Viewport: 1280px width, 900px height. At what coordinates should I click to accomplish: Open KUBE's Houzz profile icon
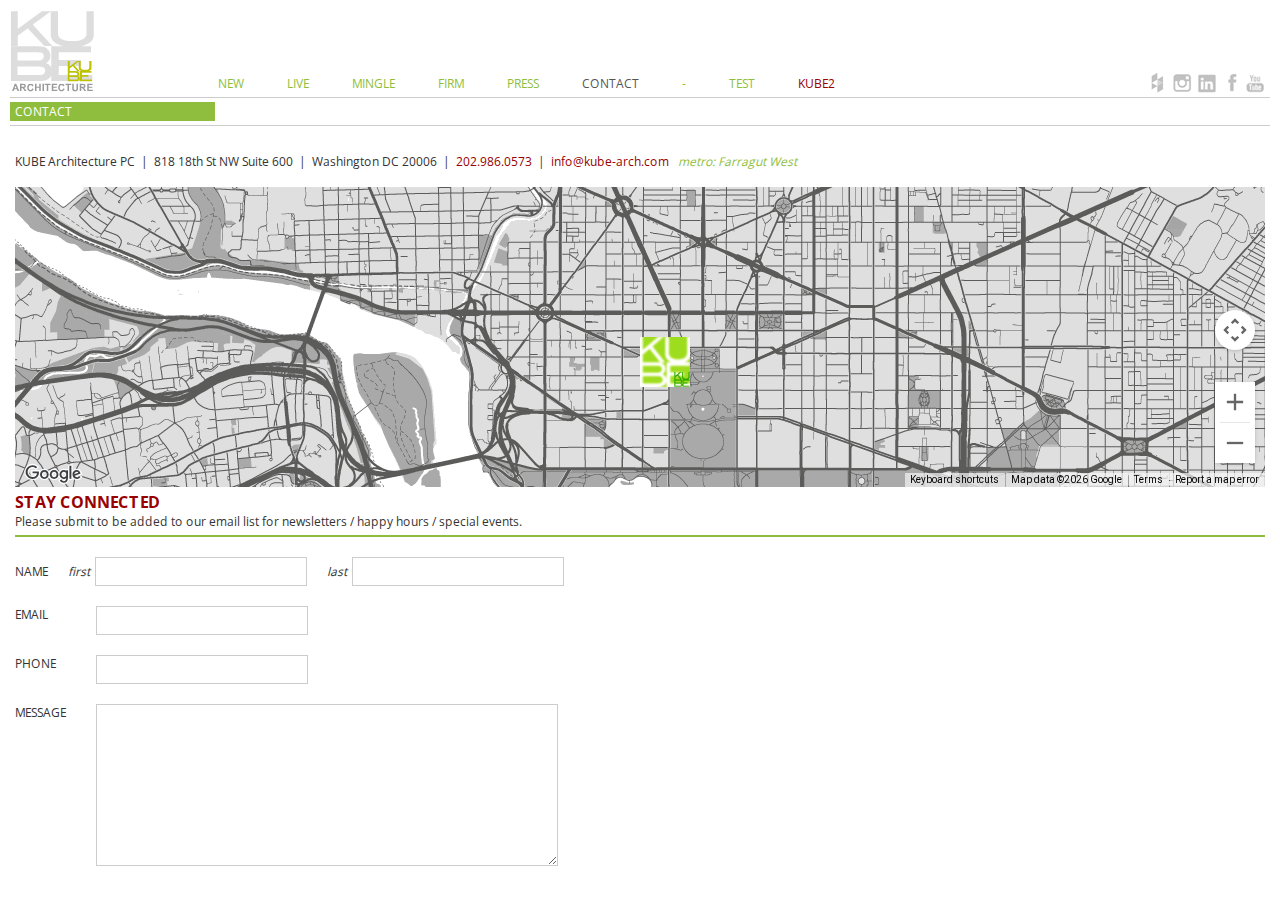pos(1157,83)
